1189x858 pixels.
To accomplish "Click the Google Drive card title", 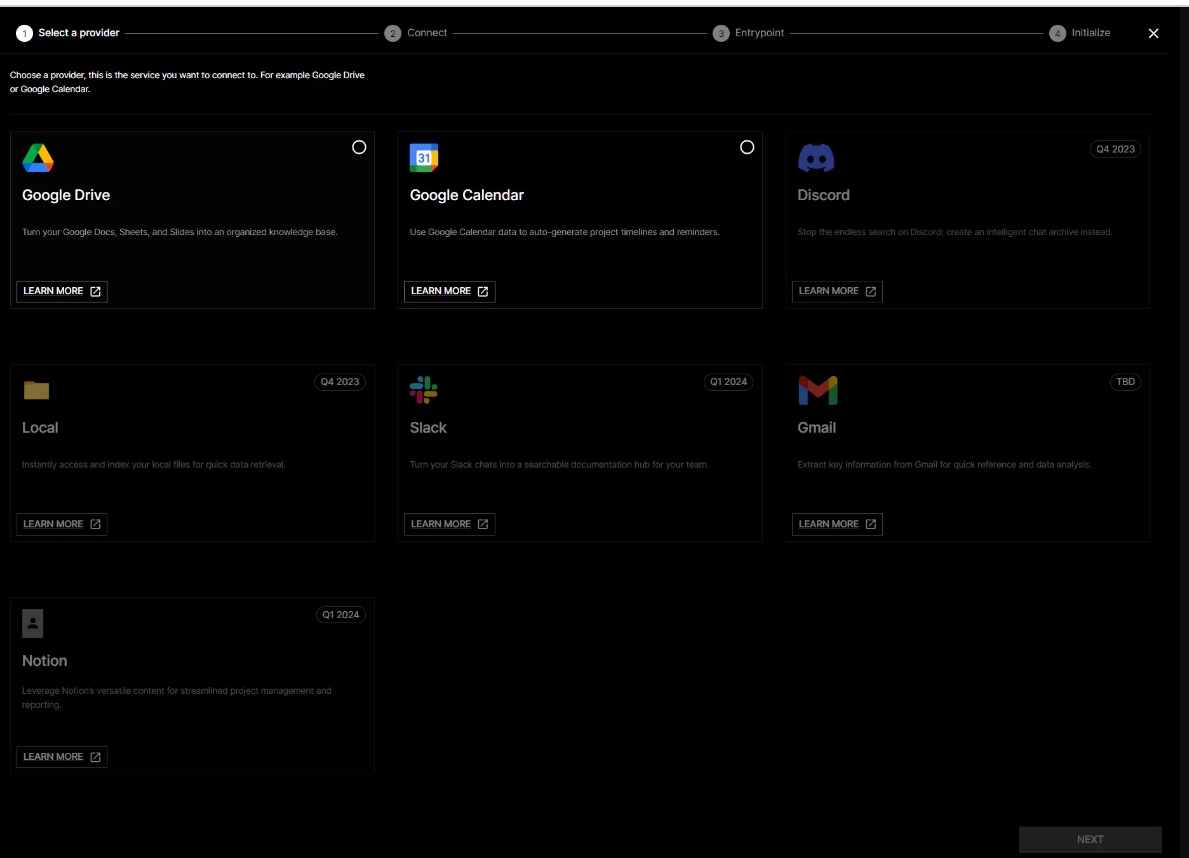I will point(66,195).
